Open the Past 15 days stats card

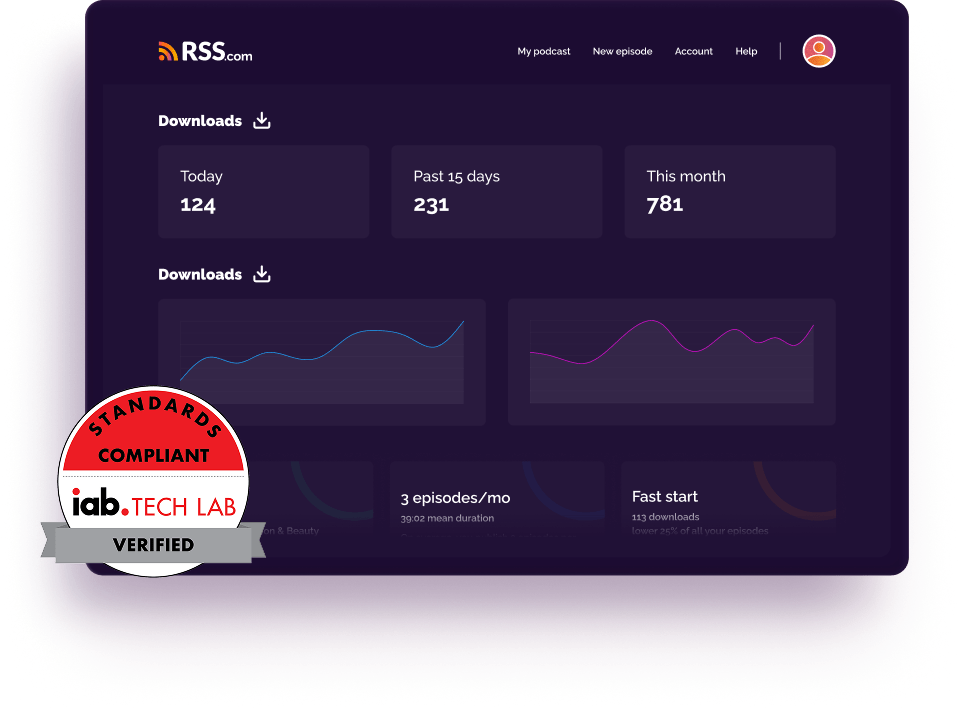coord(496,191)
